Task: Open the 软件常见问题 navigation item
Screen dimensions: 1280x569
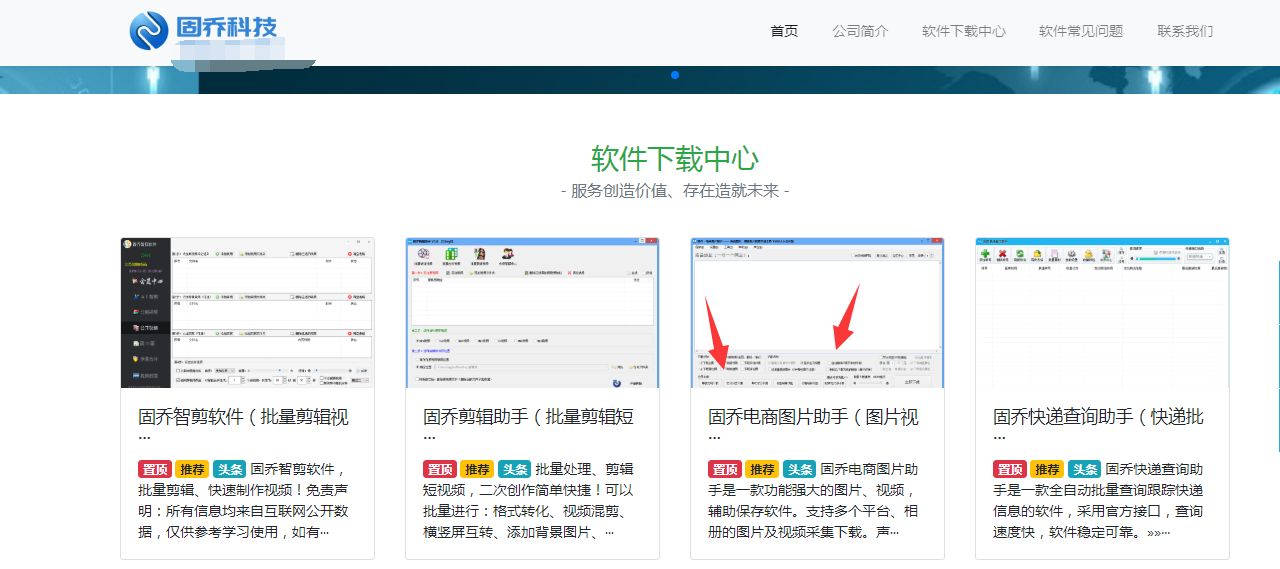Action: (x=1081, y=31)
